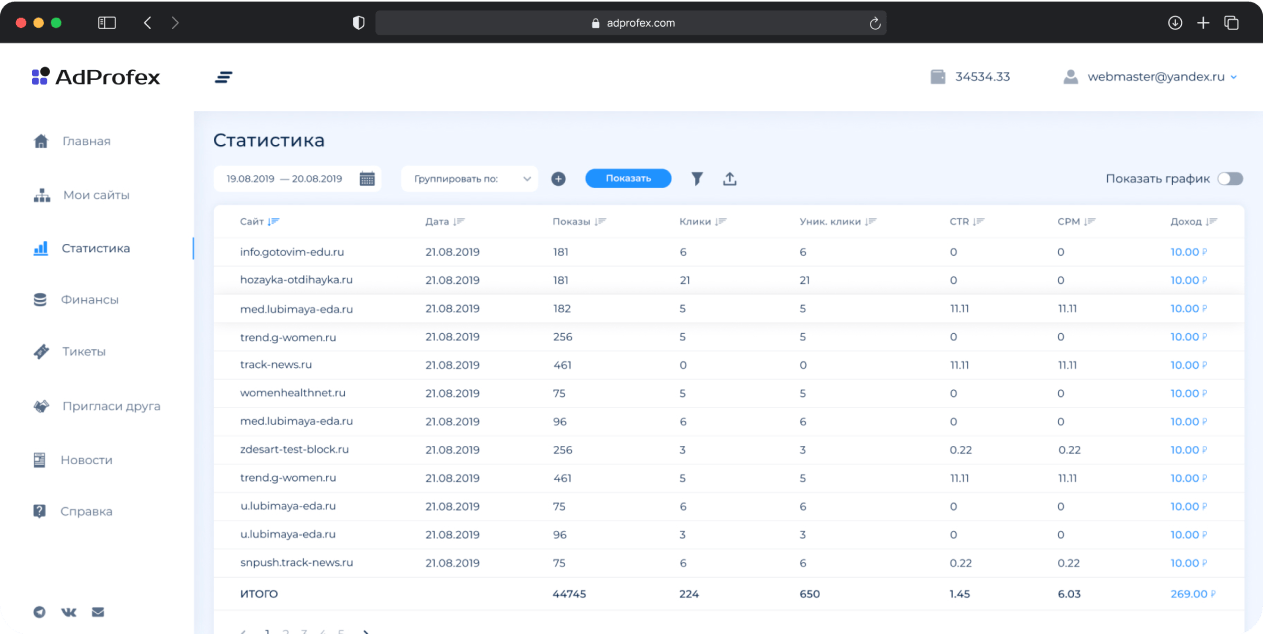Image resolution: width=1263 pixels, height=634 pixels.
Task: Click total income 269.00 ₽
Action: pos(1193,594)
